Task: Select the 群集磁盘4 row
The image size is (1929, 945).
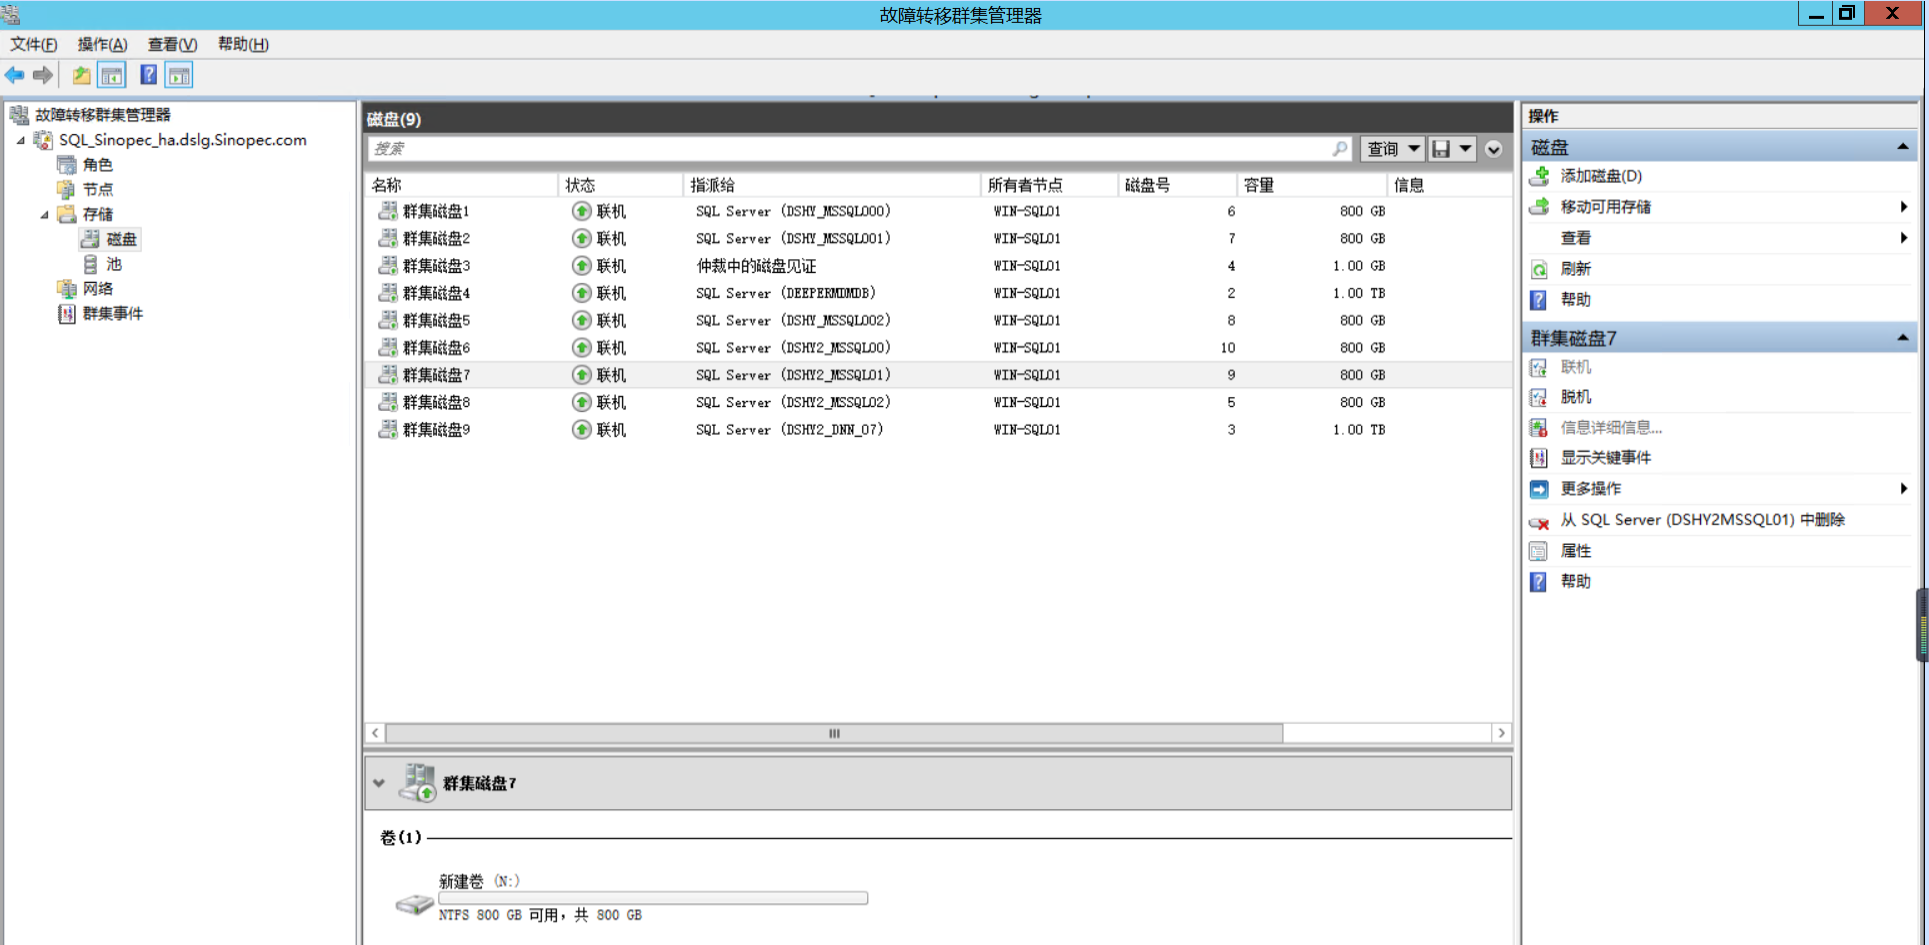Action: pos(938,293)
